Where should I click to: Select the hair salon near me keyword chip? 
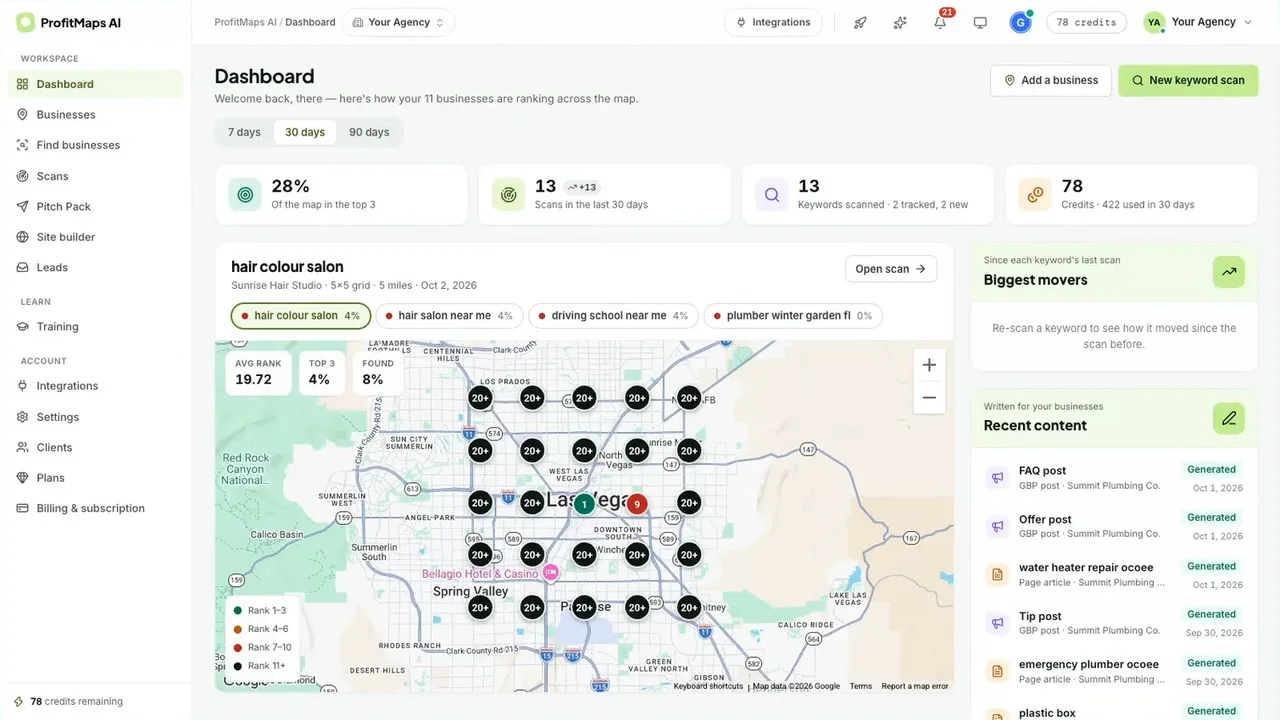coord(449,316)
